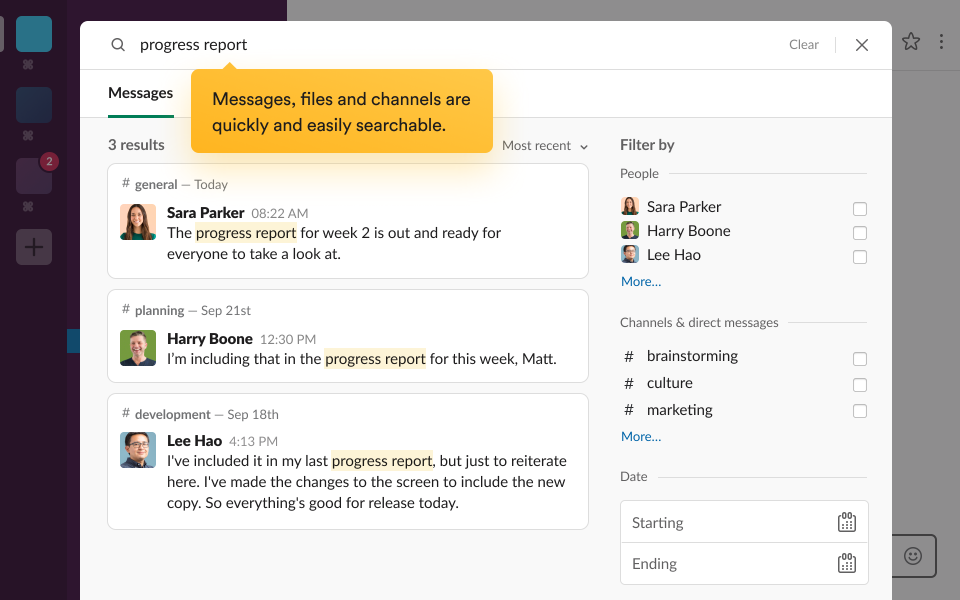The height and width of the screenshot is (600, 960).
Task: Open the Most recent sort dropdown
Action: pyautogui.click(x=544, y=145)
